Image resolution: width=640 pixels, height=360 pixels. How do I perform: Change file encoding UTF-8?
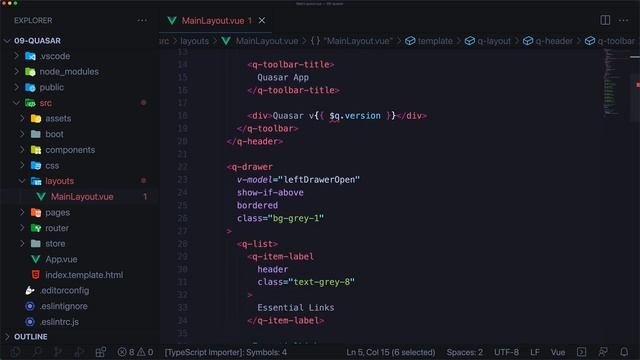(507, 352)
